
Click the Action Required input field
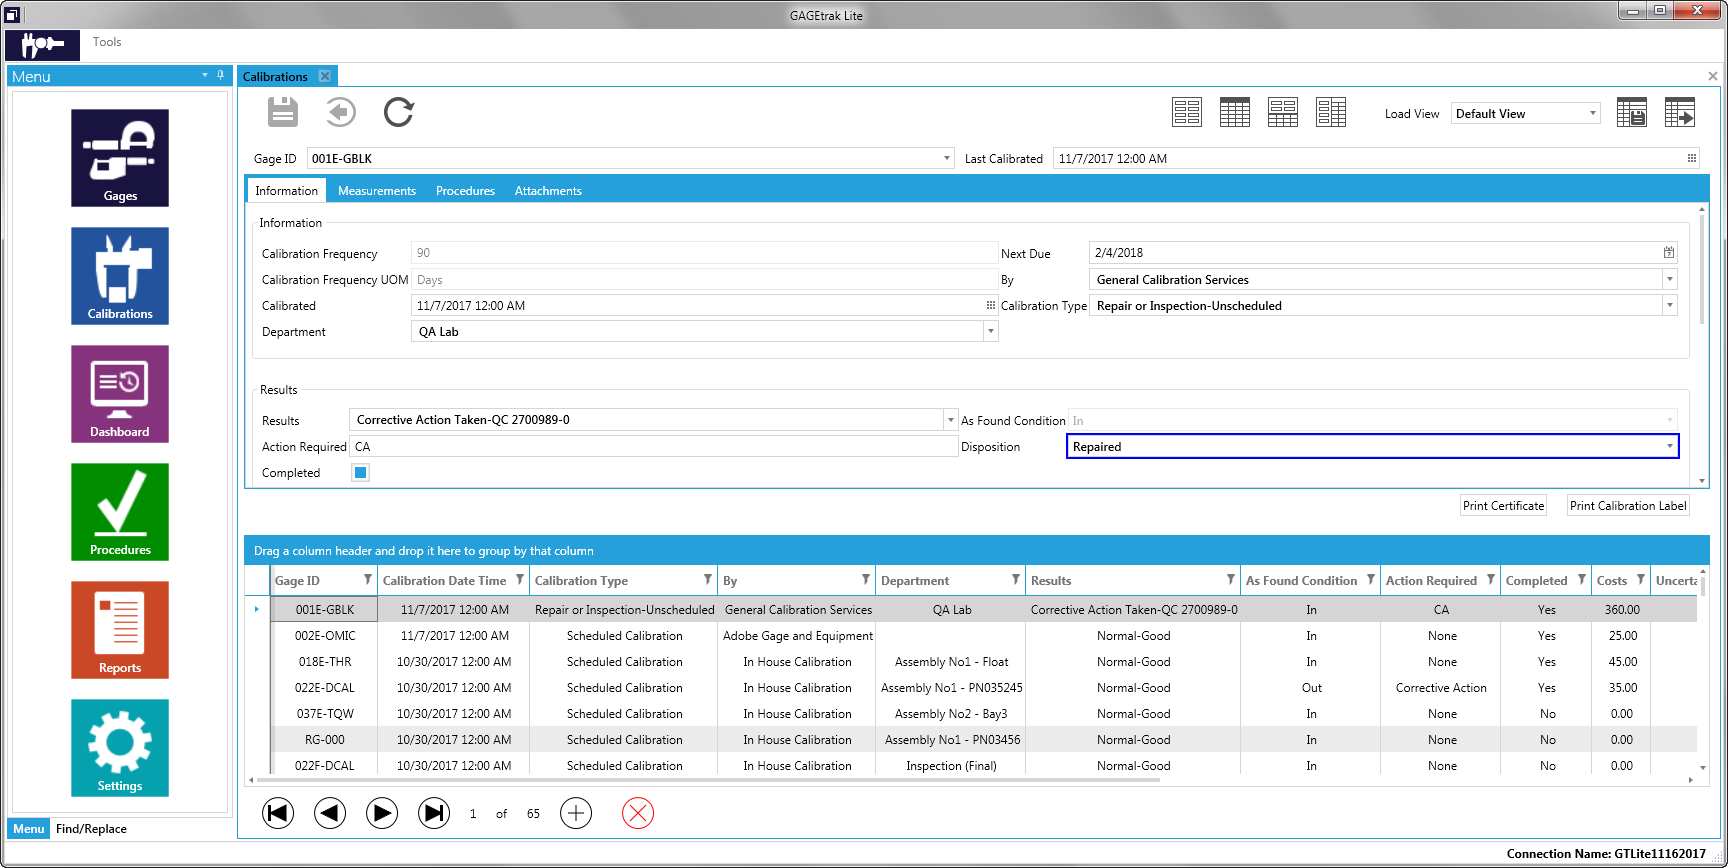point(654,447)
